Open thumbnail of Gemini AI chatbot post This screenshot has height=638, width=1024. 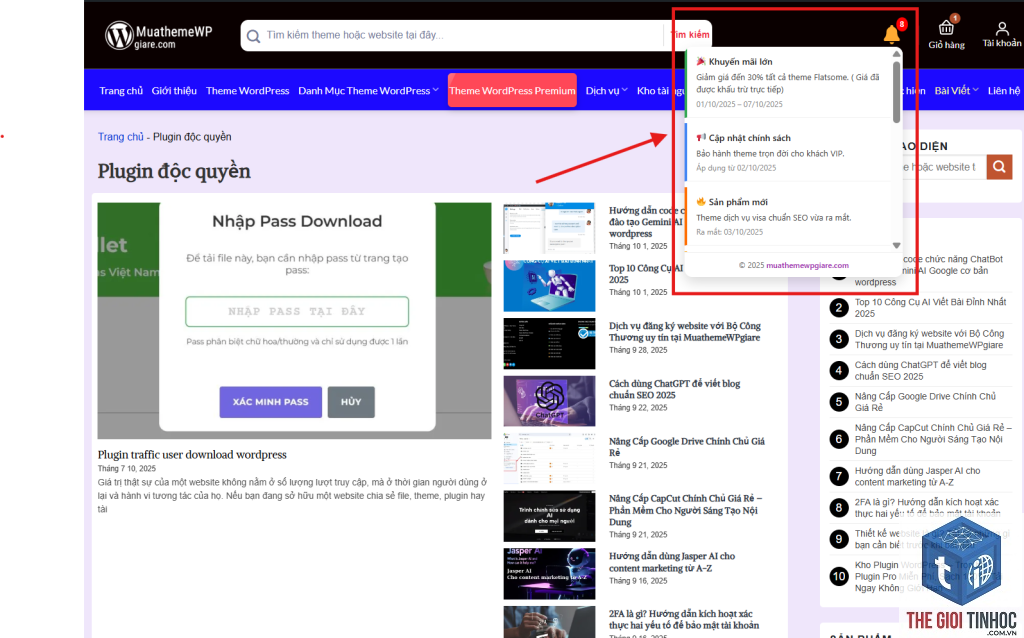tap(549, 228)
